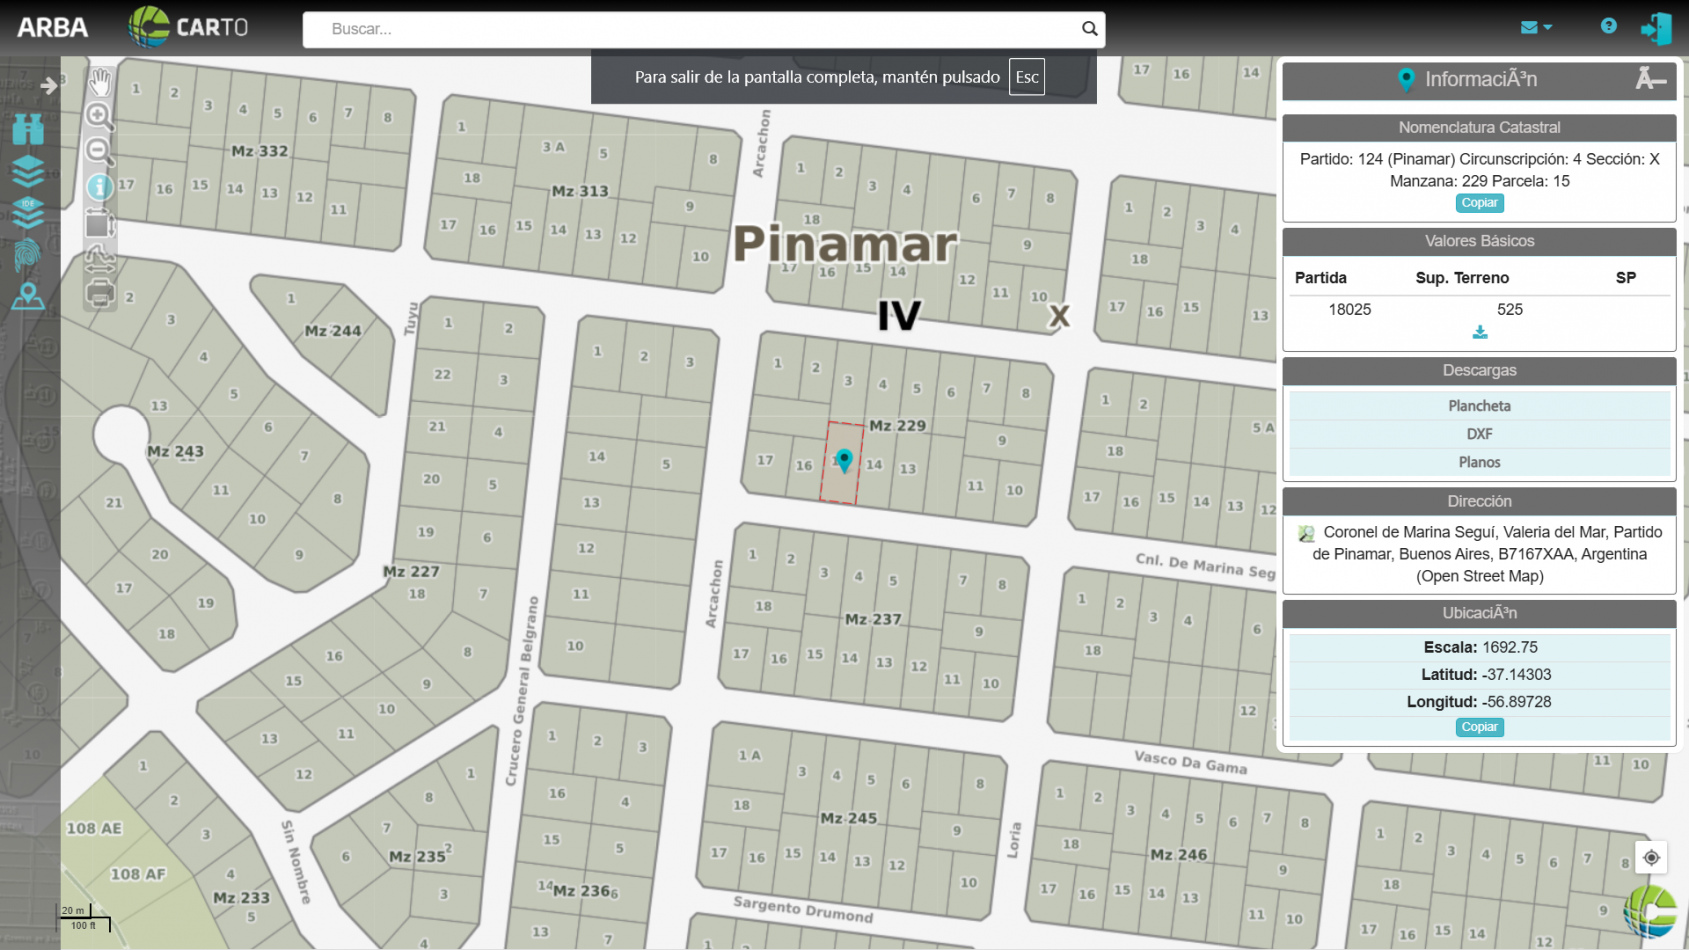The height and width of the screenshot is (950, 1689).
Task: Click the search magnifier icon
Action: 1089,29
